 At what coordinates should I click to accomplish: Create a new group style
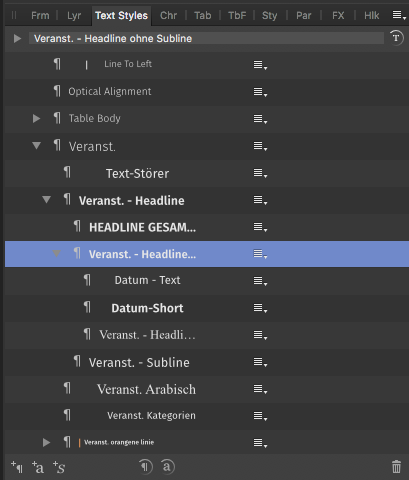59,467
